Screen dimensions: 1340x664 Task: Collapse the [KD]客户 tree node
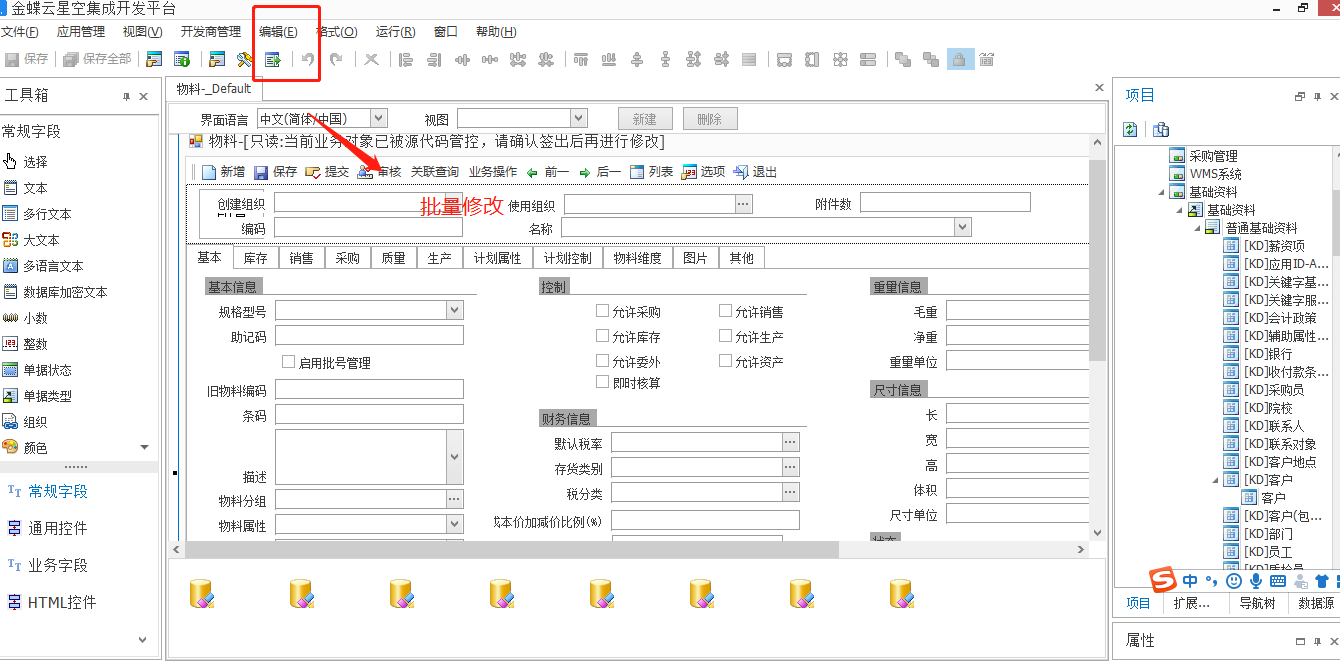pos(1215,480)
